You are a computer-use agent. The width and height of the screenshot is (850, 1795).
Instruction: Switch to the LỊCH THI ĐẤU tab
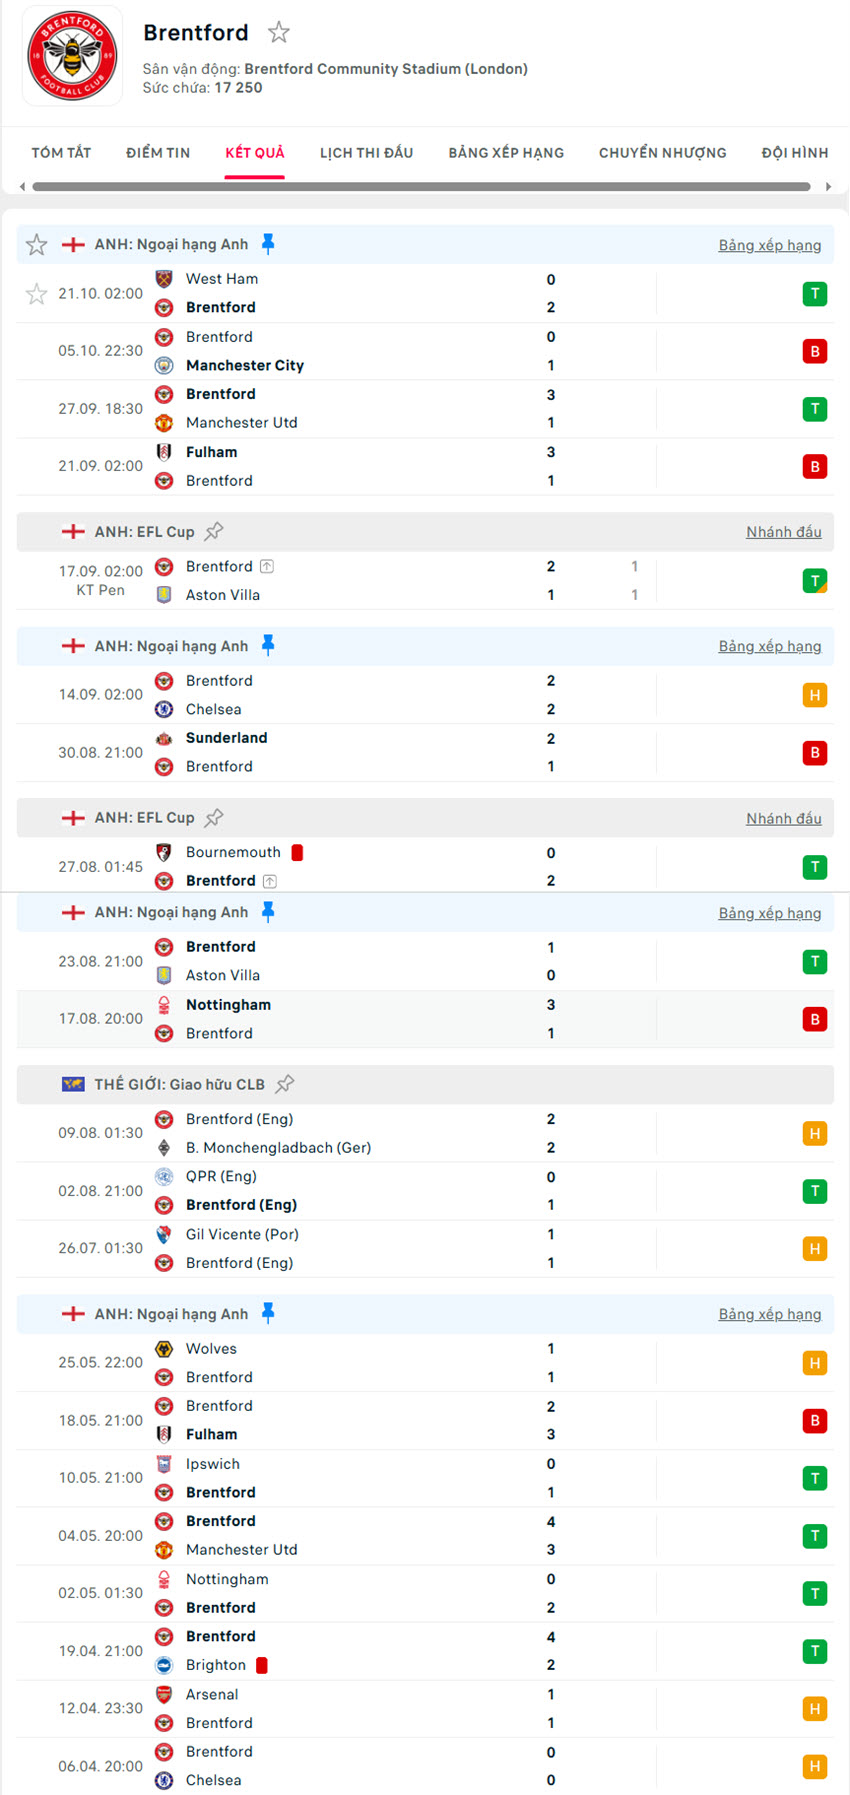click(x=367, y=152)
